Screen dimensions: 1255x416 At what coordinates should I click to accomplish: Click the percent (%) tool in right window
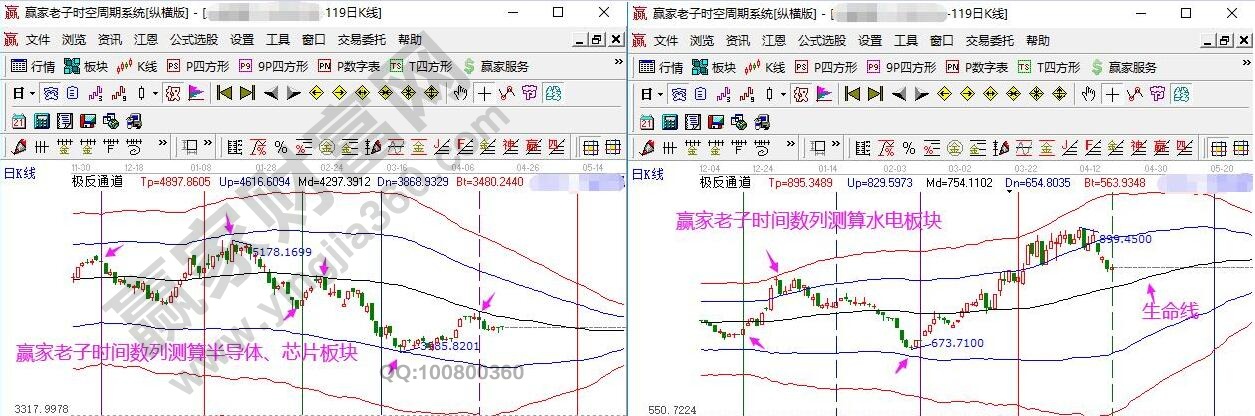click(x=908, y=147)
